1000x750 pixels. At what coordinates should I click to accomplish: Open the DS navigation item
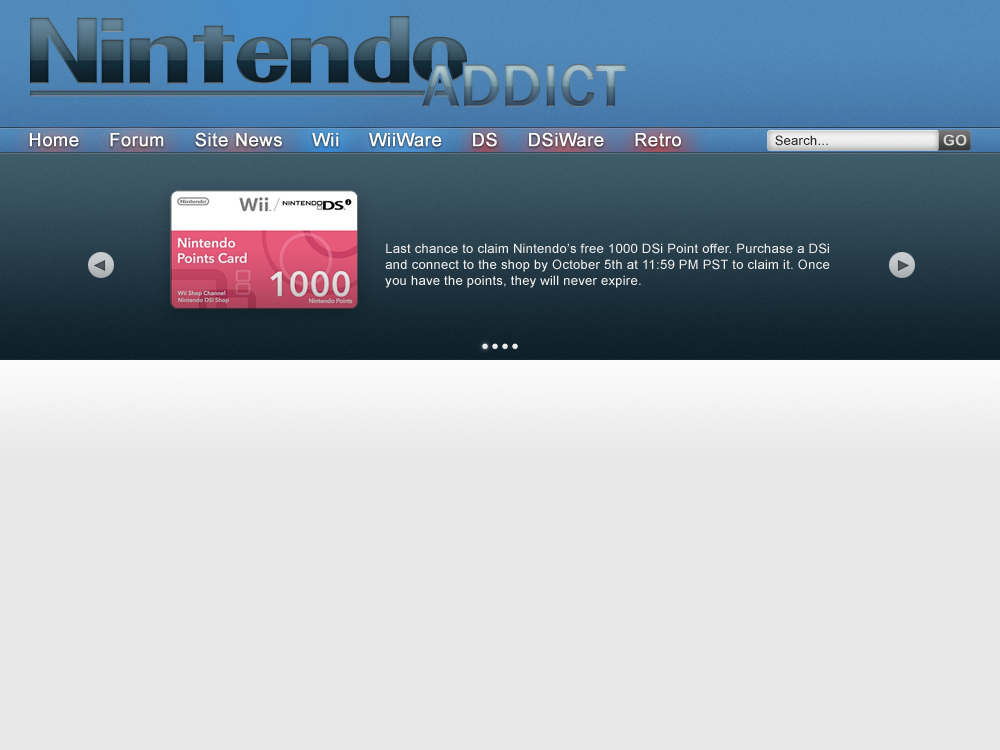coord(484,140)
